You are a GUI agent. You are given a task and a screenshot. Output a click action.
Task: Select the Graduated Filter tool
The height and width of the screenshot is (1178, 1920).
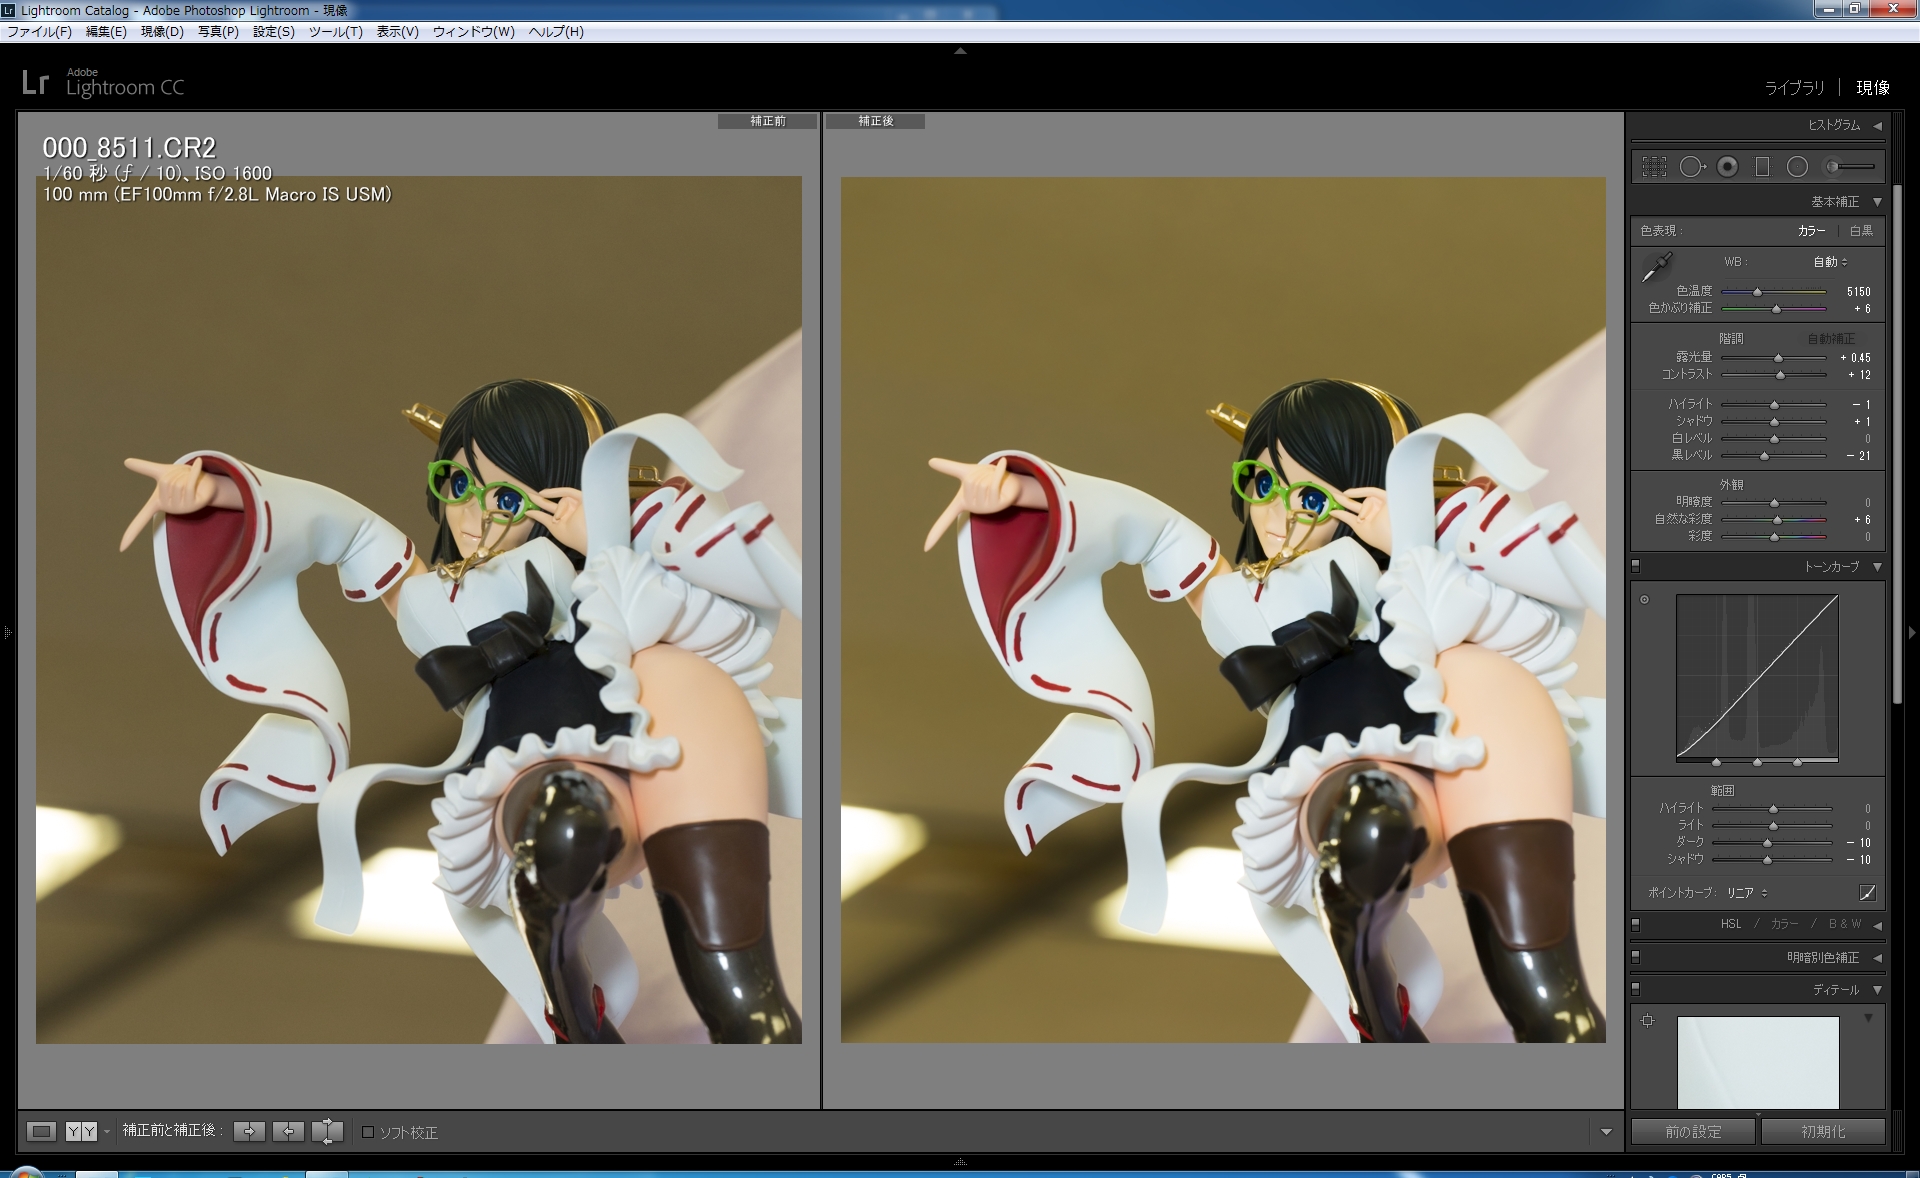pos(1762,167)
